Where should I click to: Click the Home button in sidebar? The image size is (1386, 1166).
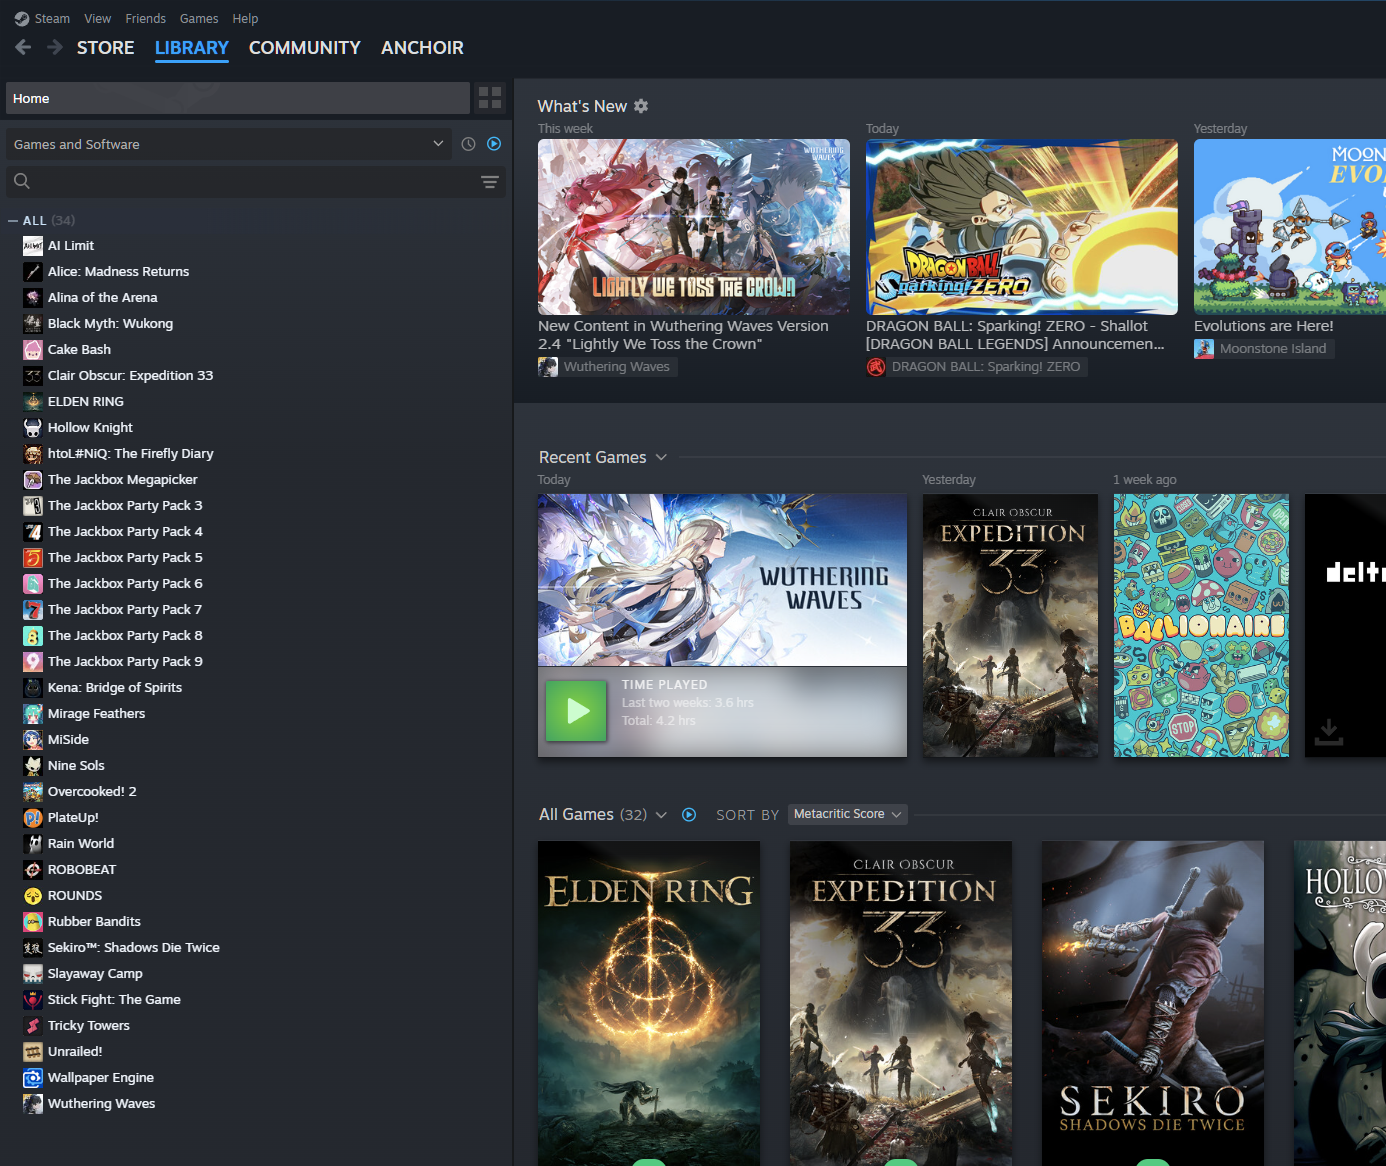238,98
